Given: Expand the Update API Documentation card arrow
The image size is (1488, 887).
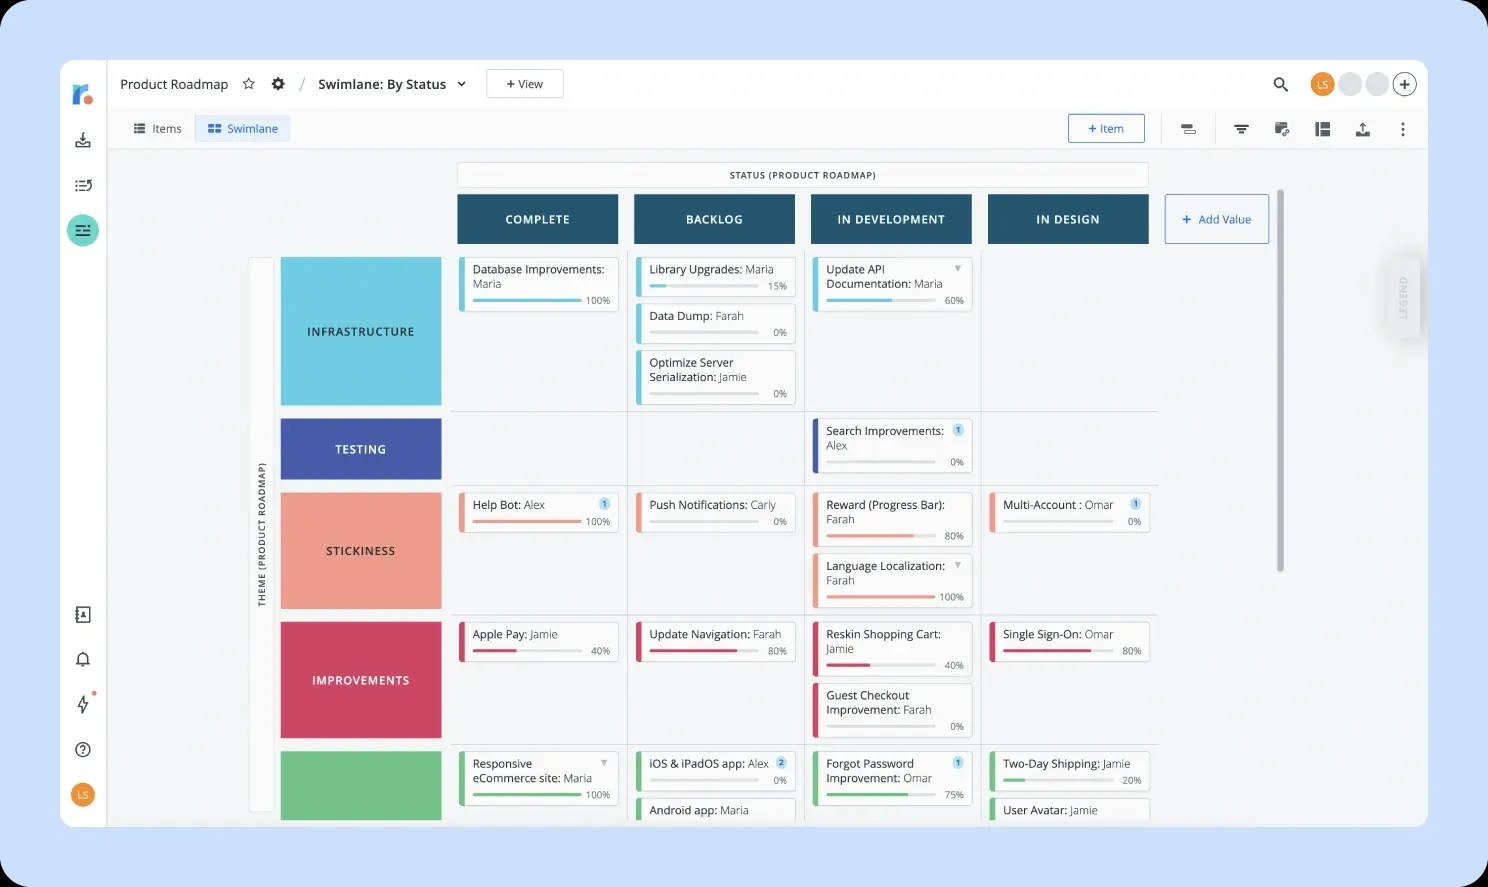Looking at the screenshot, I should [958, 268].
